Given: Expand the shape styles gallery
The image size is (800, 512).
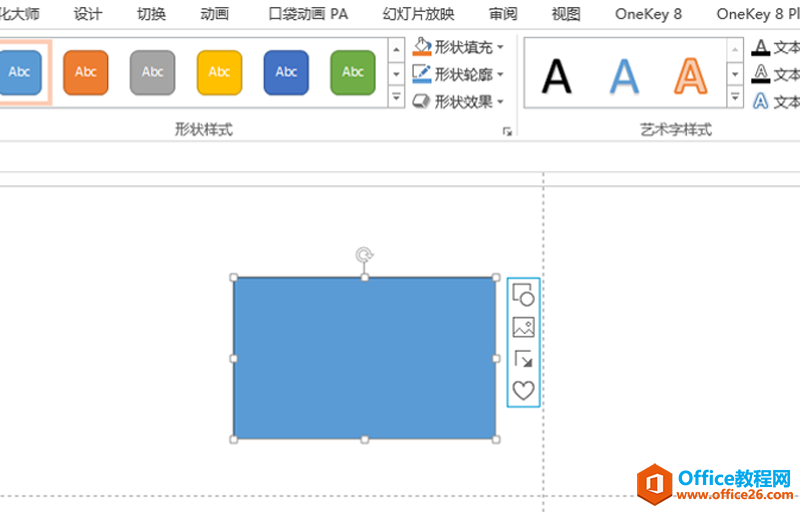Looking at the screenshot, I should (396, 96).
